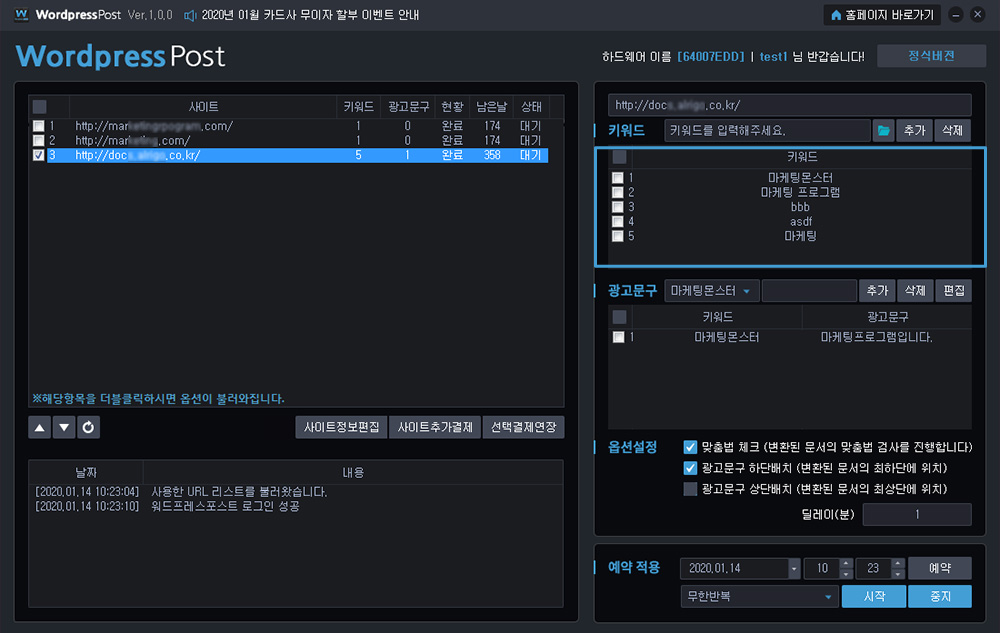This screenshot has height=633, width=1000.
Task: Uncheck site row 3 checkbox
Action: (39, 156)
